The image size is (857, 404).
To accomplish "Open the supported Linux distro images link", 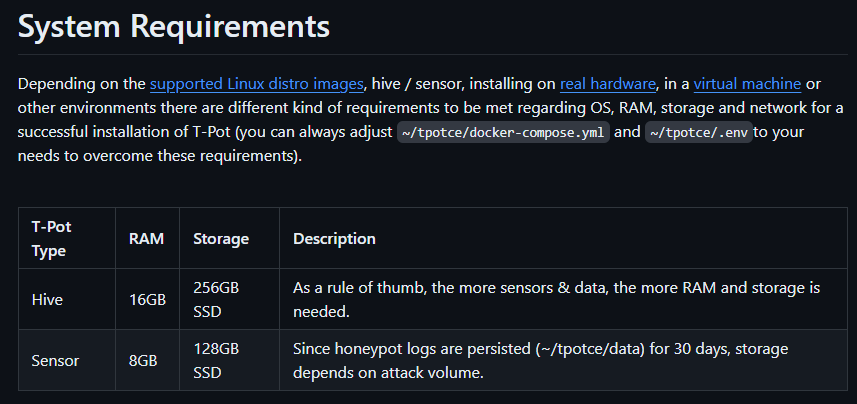I will coord(256,84).
